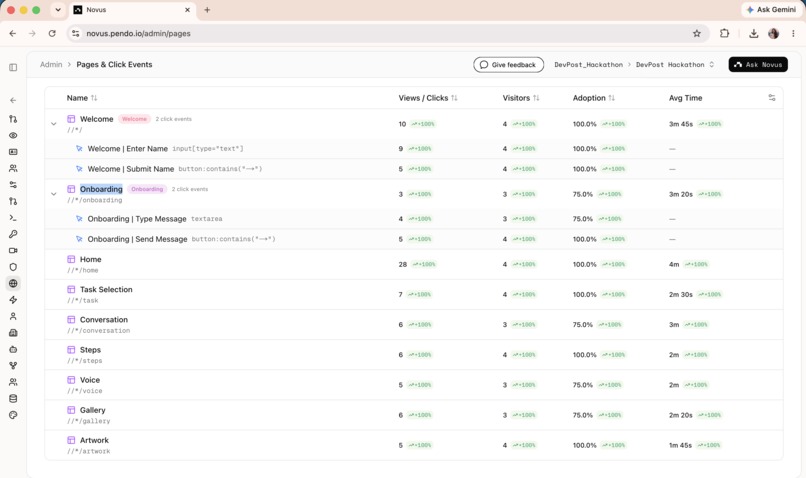Screen dimensions: 806x478
Task: Select the globe icon in sidebar
Action: pos(13,283)
